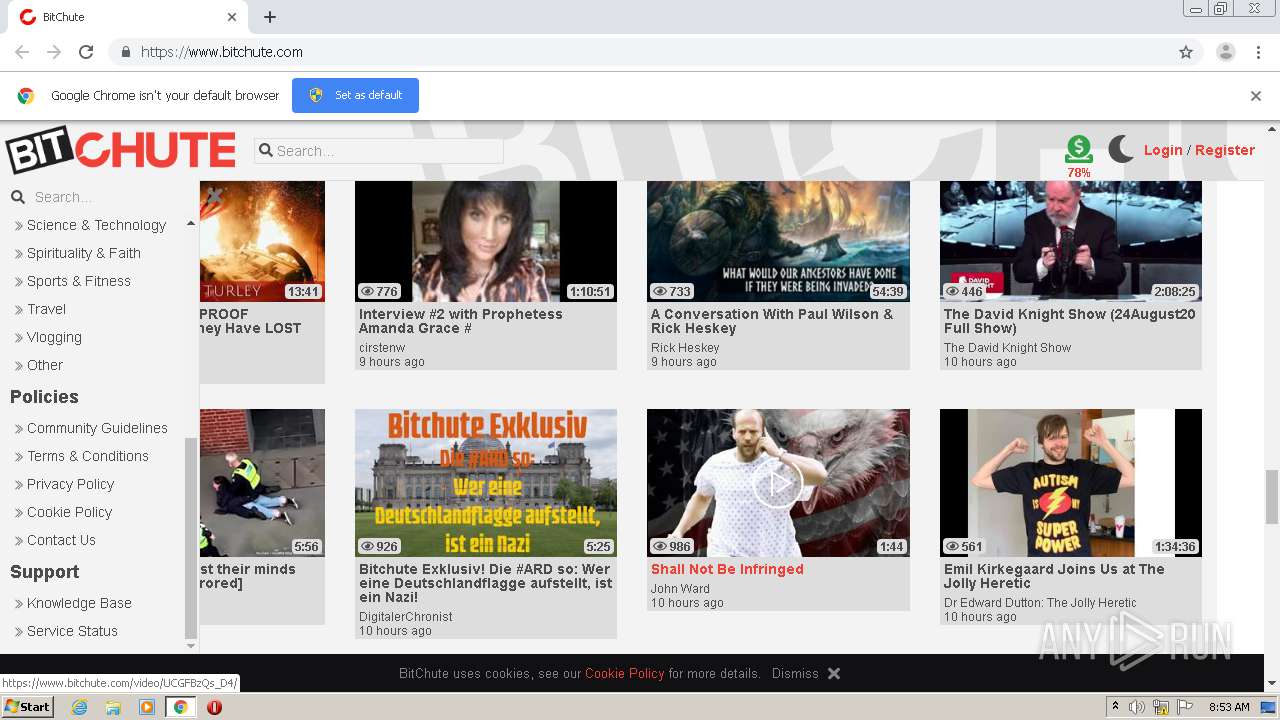Open File Explorer folder in taskbar
Screen dimensions: 1280x720
tap(113, 707)
